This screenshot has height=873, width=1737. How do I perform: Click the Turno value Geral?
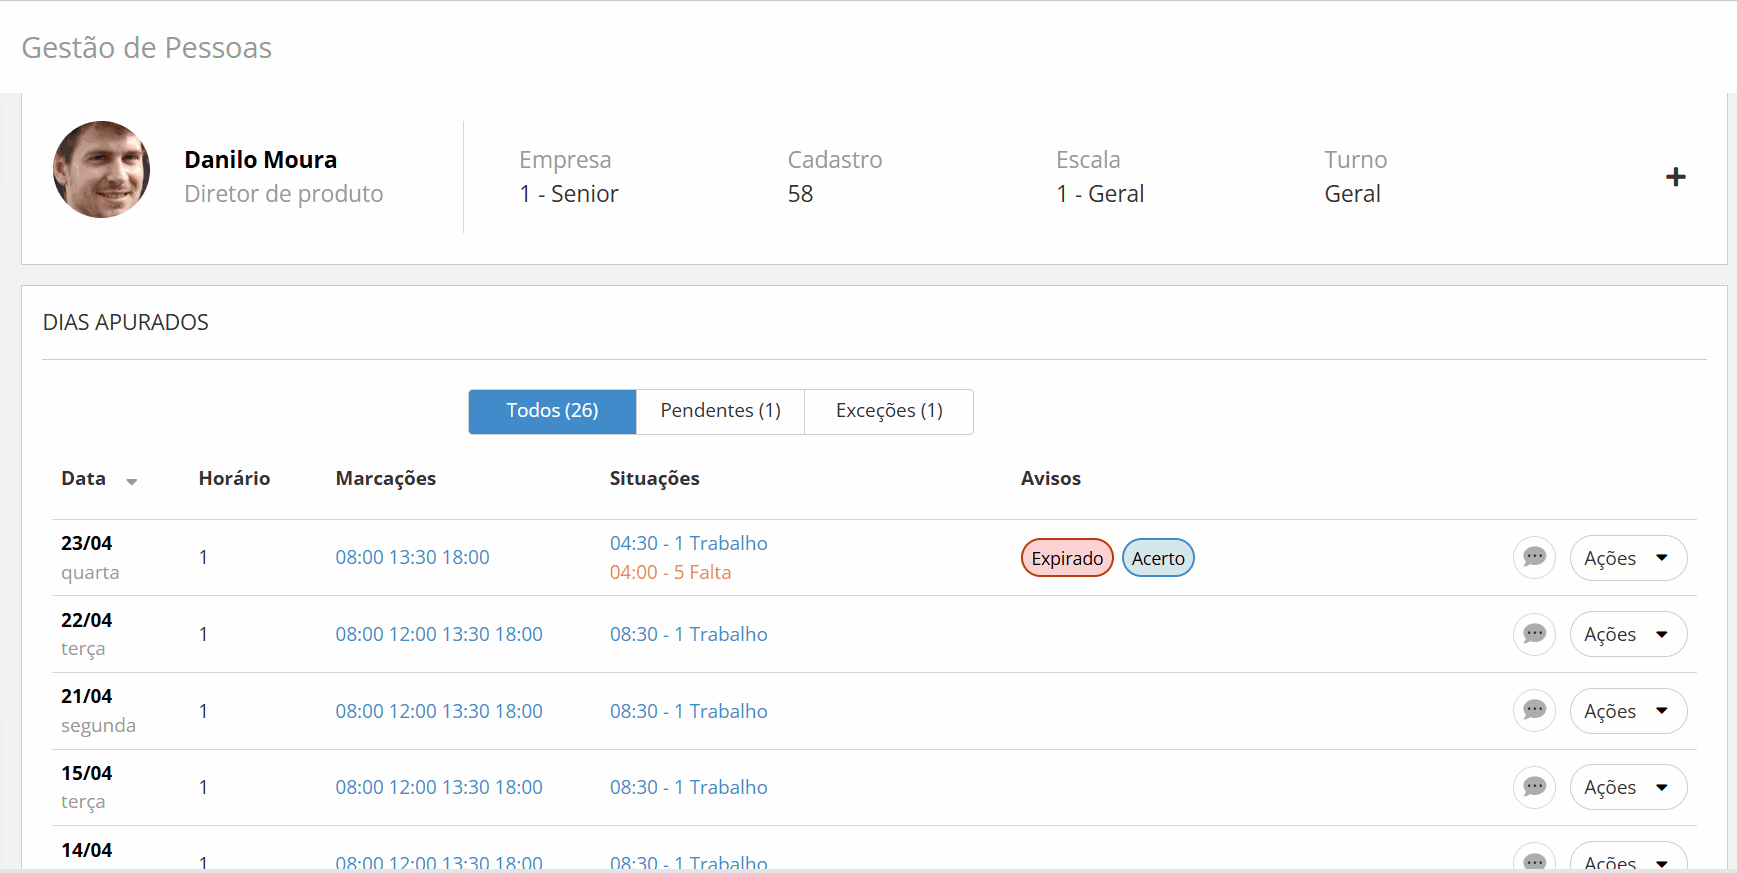(x=1352, y=194)
